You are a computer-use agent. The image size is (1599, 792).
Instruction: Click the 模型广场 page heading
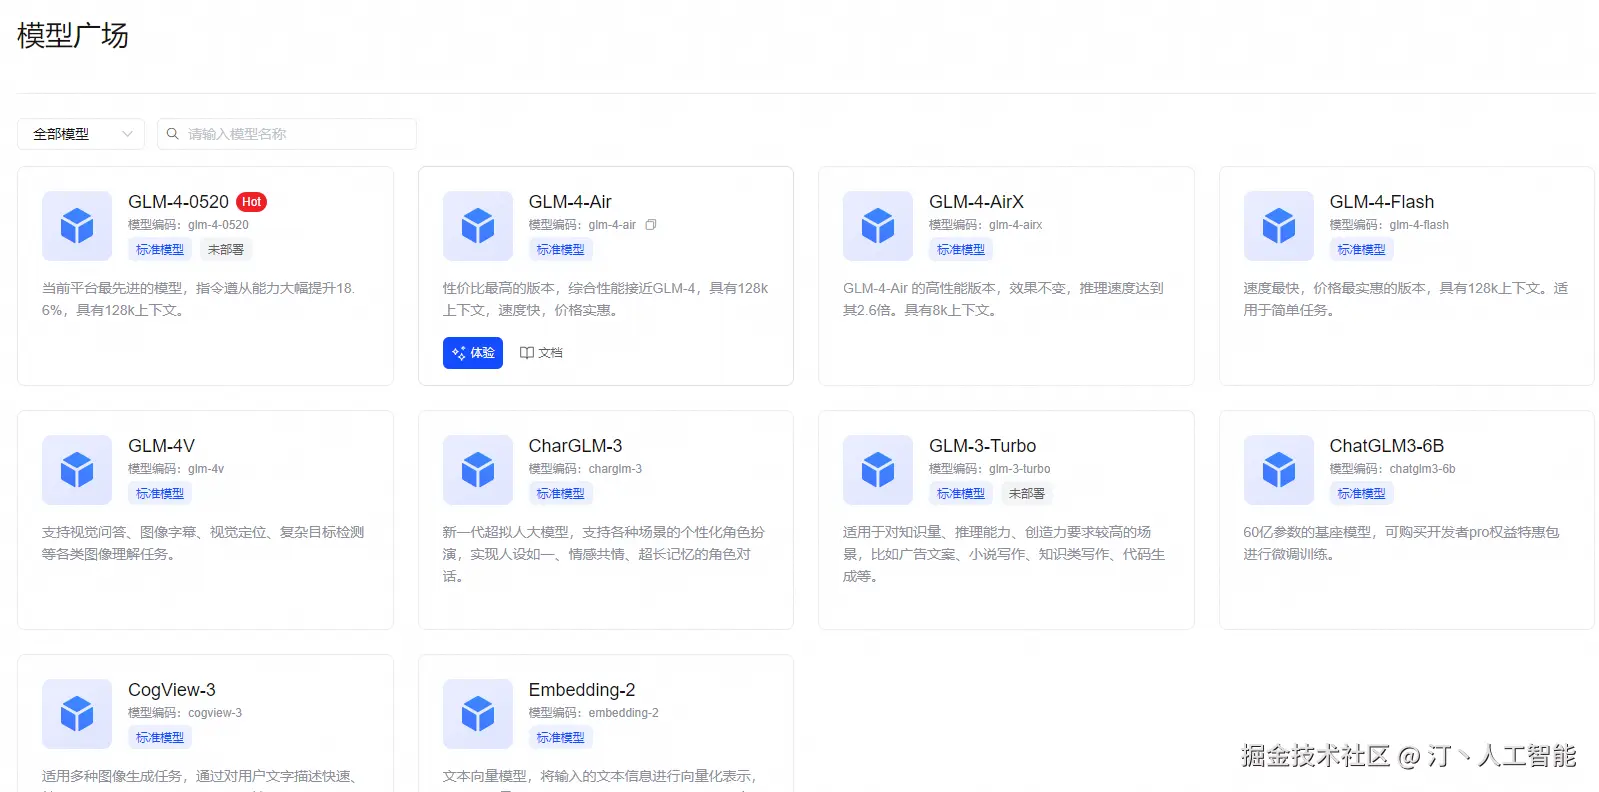click(x=73, y=36)
